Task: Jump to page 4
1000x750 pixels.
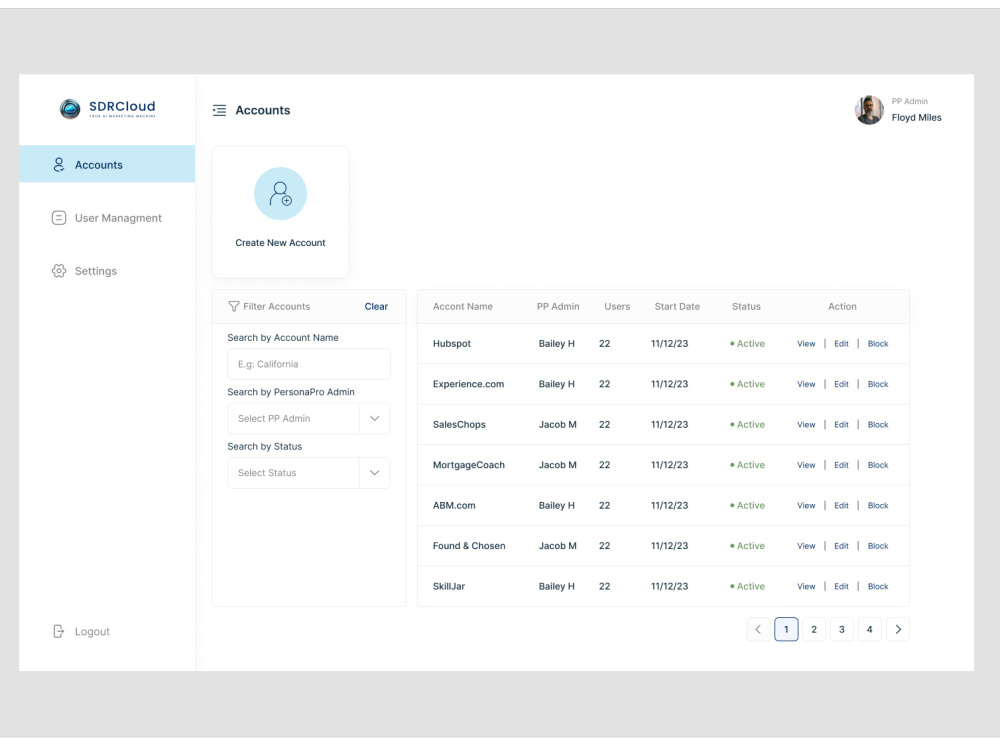Action: [870, 629]
